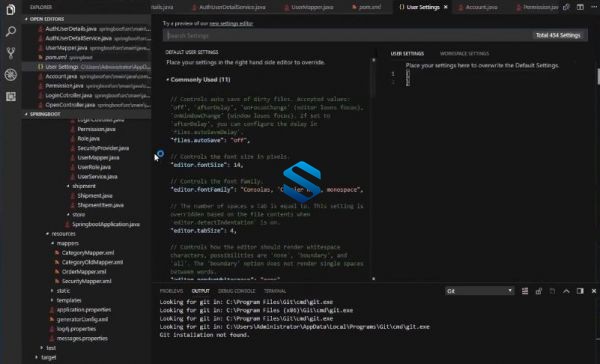Select the User Settings scope tab
Screen dimensions: 600x364
tap(407, 54)
